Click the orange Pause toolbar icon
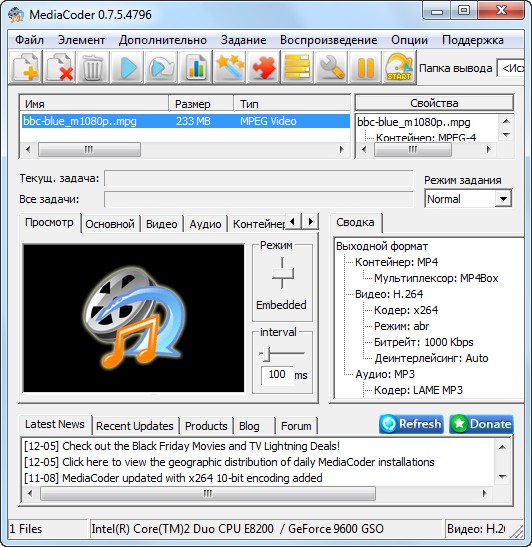Screen dimensions: 532x547 (365, 67)
